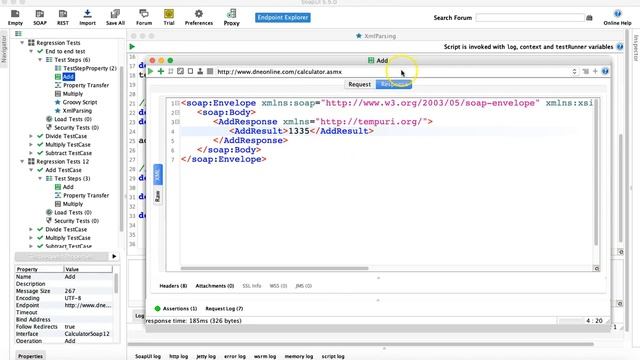Select Load Tests (0) under End to end test
The image size is (640, 360).
69,119
